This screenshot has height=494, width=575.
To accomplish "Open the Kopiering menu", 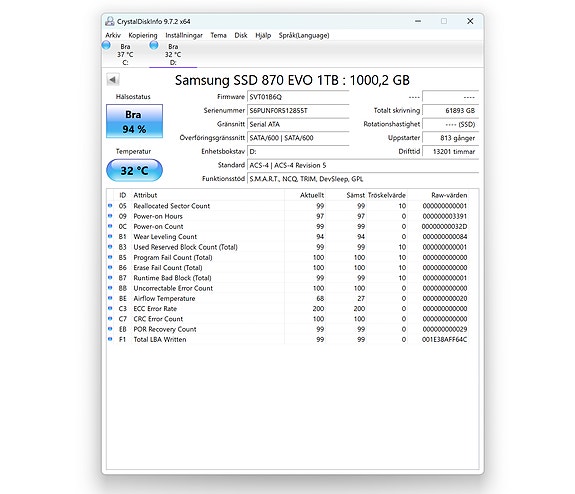I will coord(143,35).
